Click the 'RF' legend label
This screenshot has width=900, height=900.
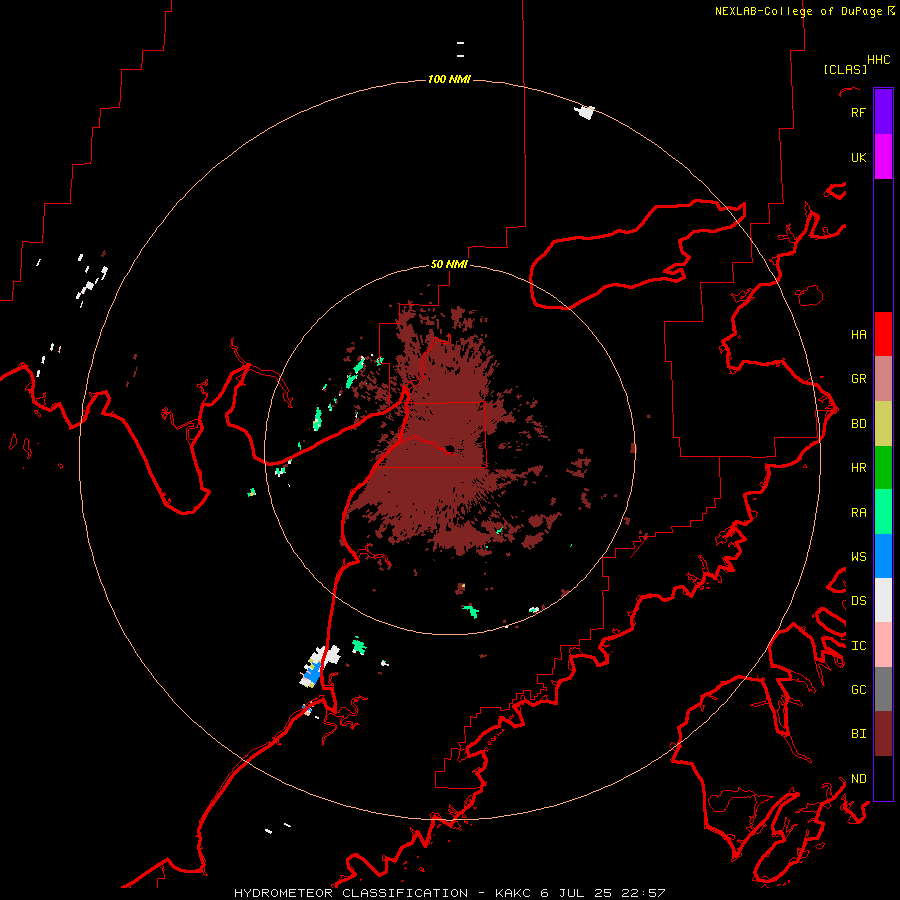(858, 112)
